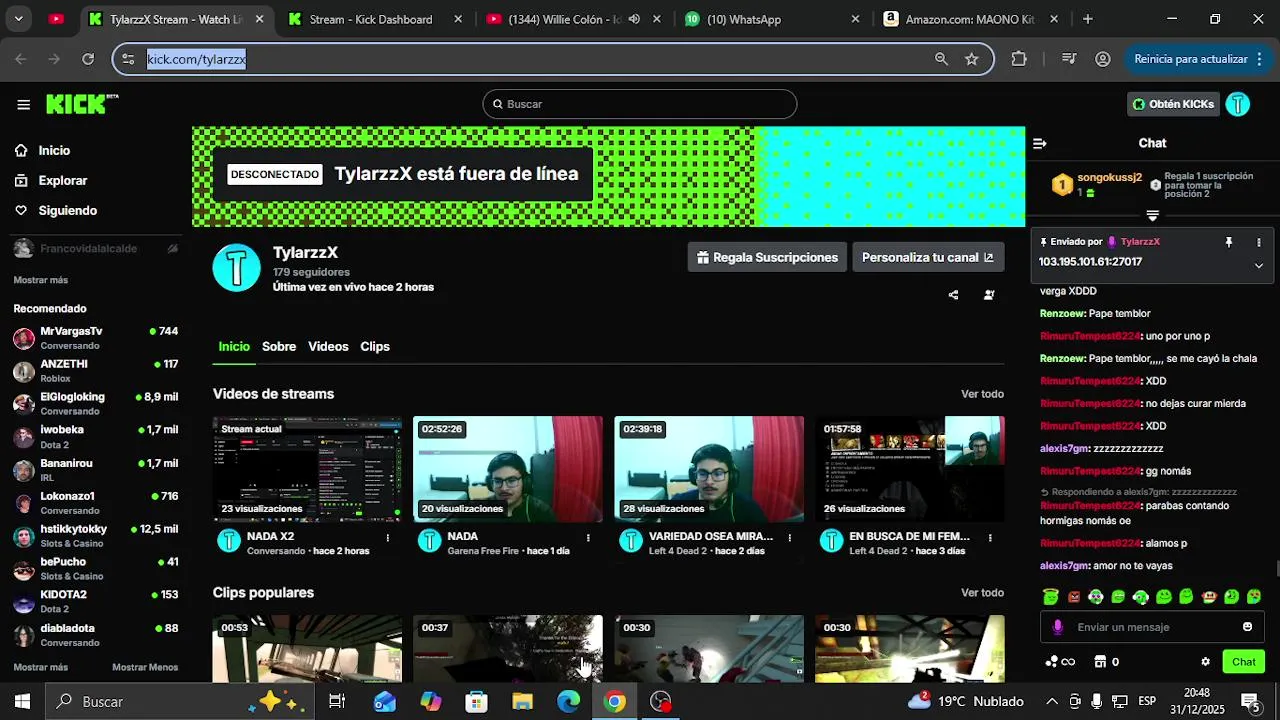Click the Francovidalalcalde muted stream icon
The width and height of the screenshot is (1280, 720).
(172, 248)
